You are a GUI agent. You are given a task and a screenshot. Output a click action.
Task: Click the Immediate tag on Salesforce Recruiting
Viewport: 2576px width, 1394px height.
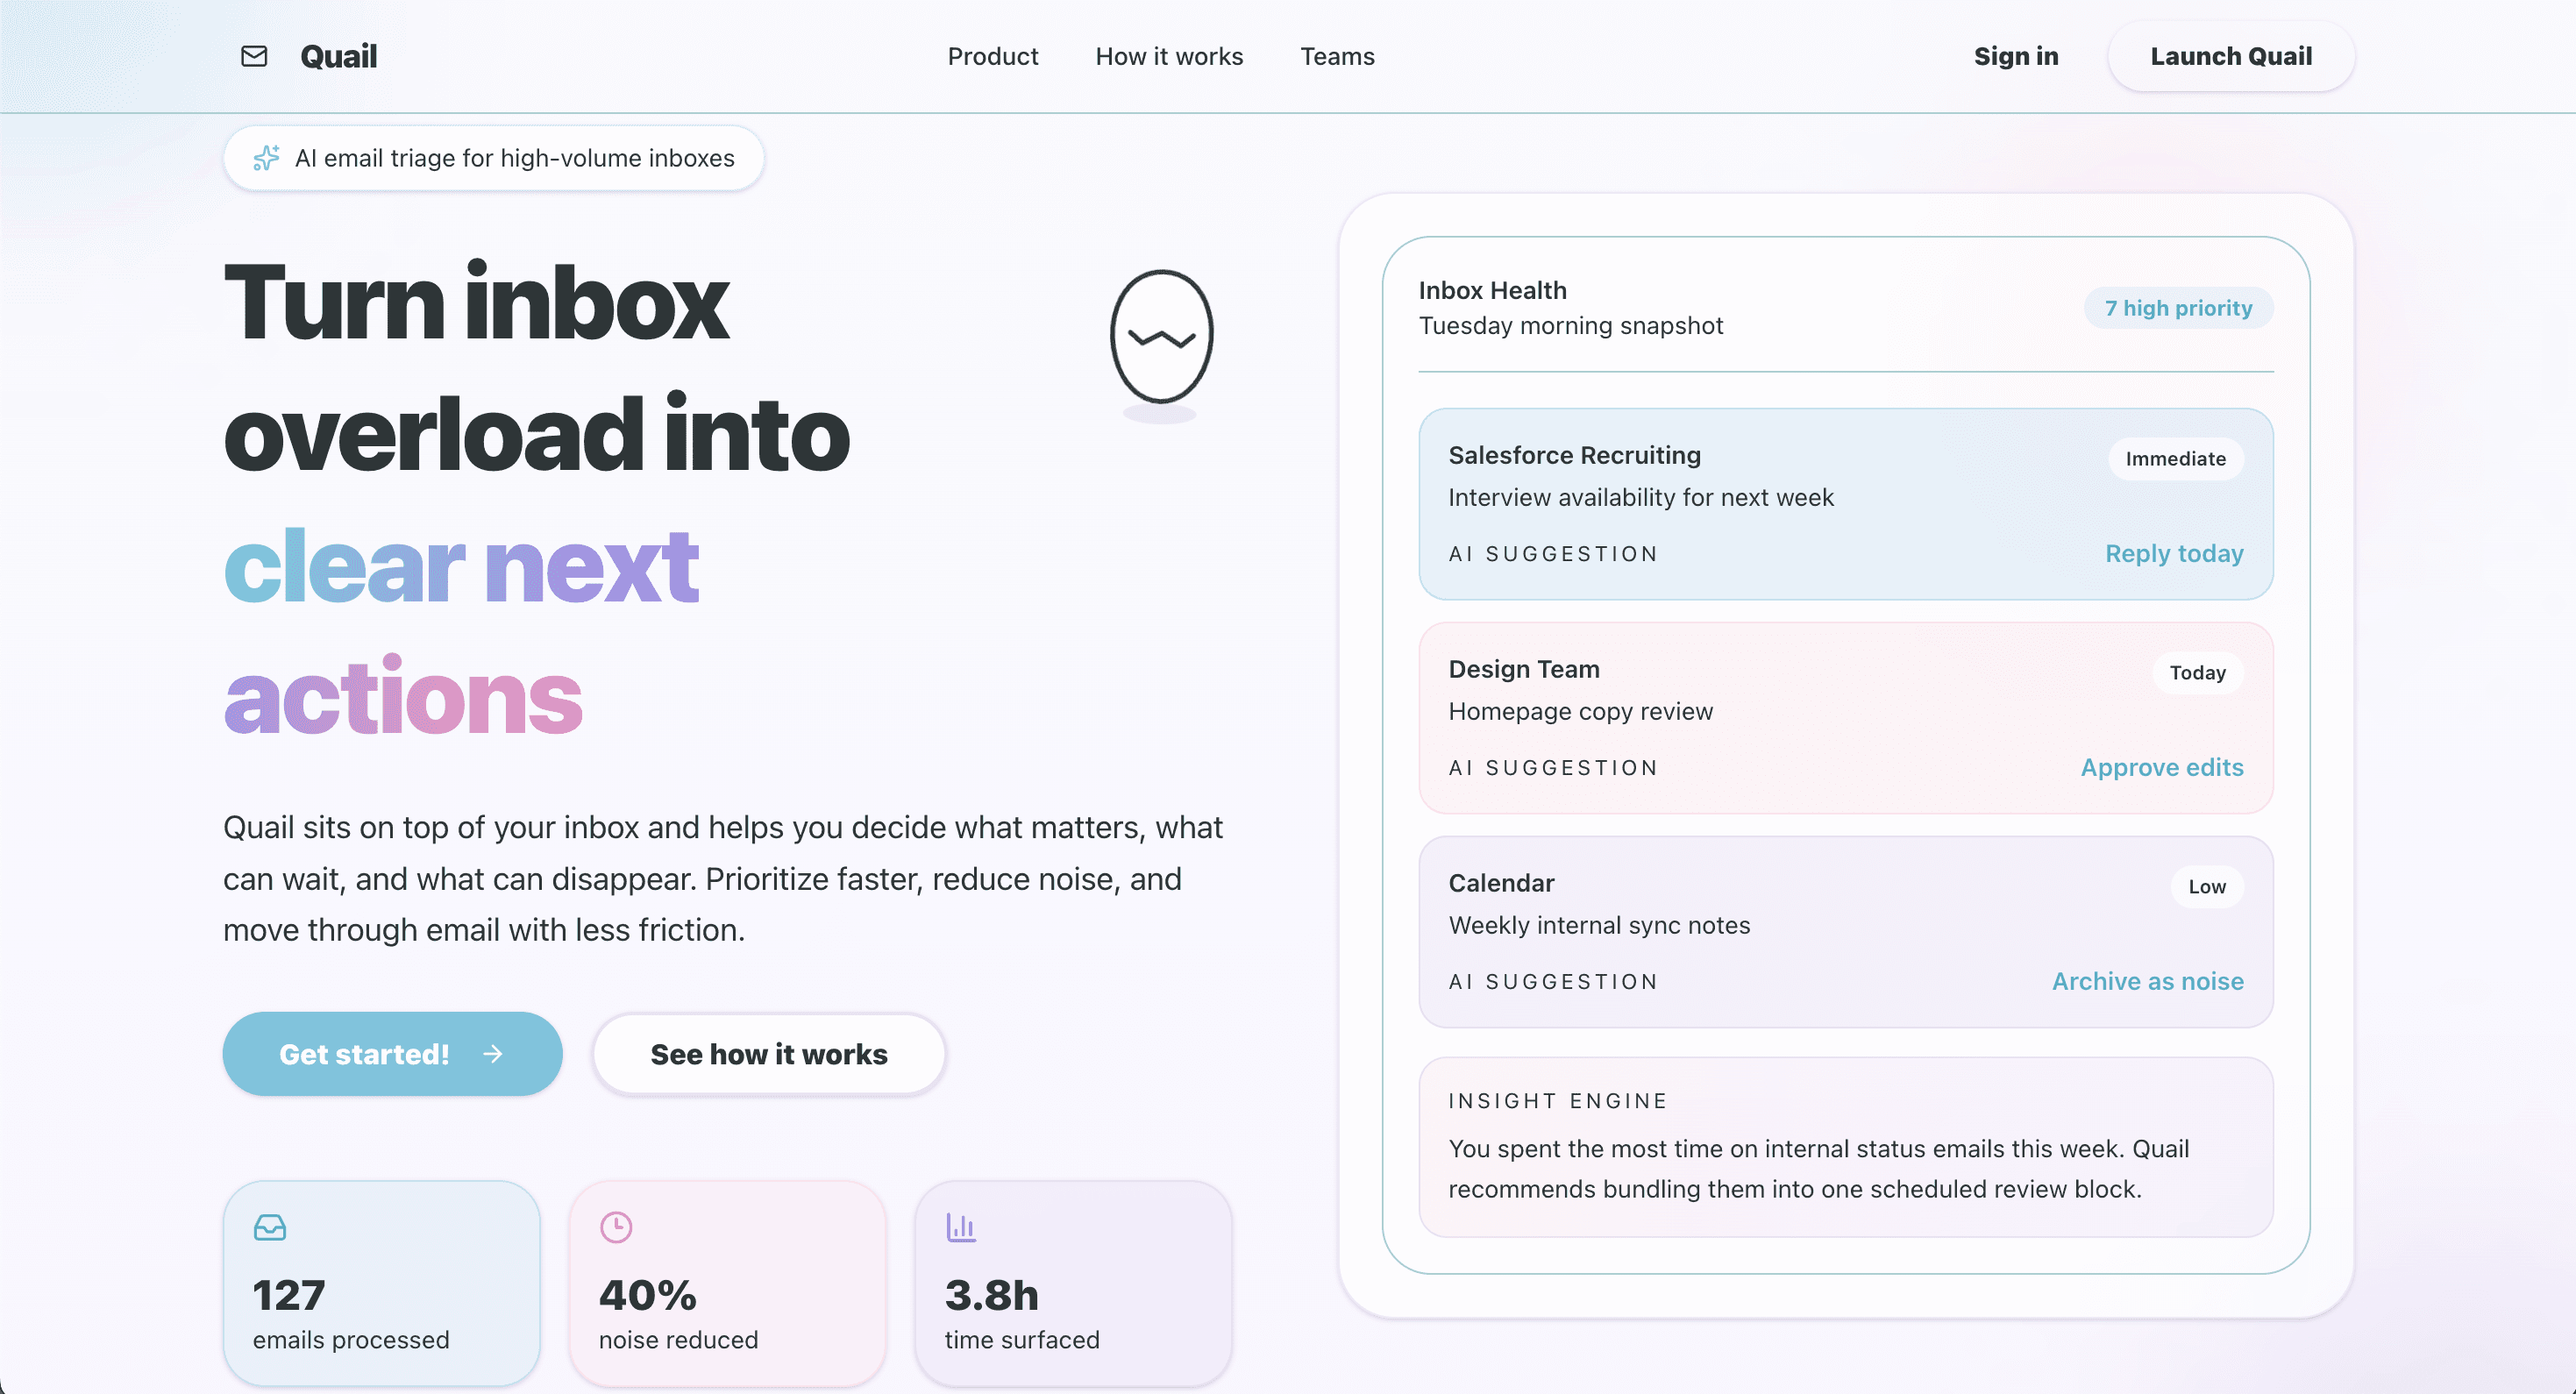2175,459
